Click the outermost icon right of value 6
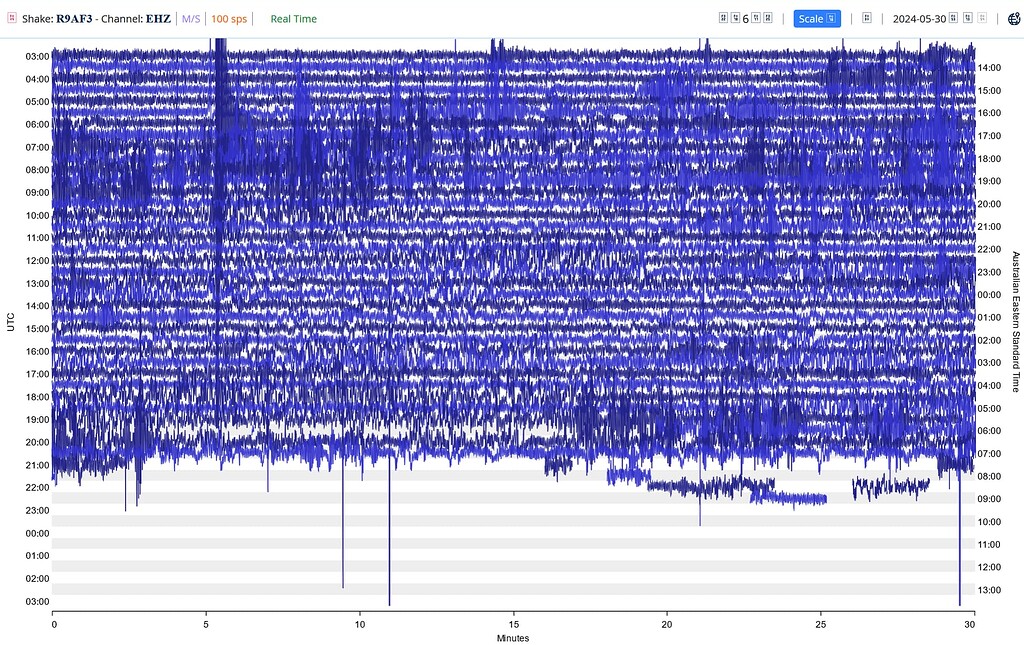This screenshot has height=645, width=1024. (x=768, y=18)
